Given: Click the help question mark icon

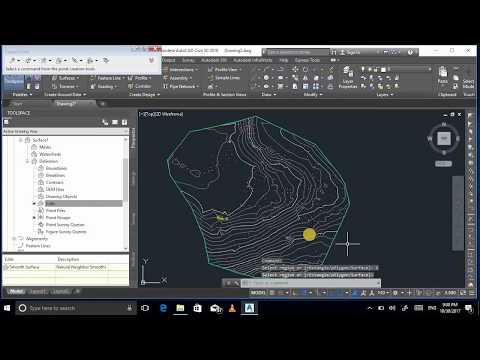Looking at the screenshot, I should pyautogui.click(x=410, y=52).
